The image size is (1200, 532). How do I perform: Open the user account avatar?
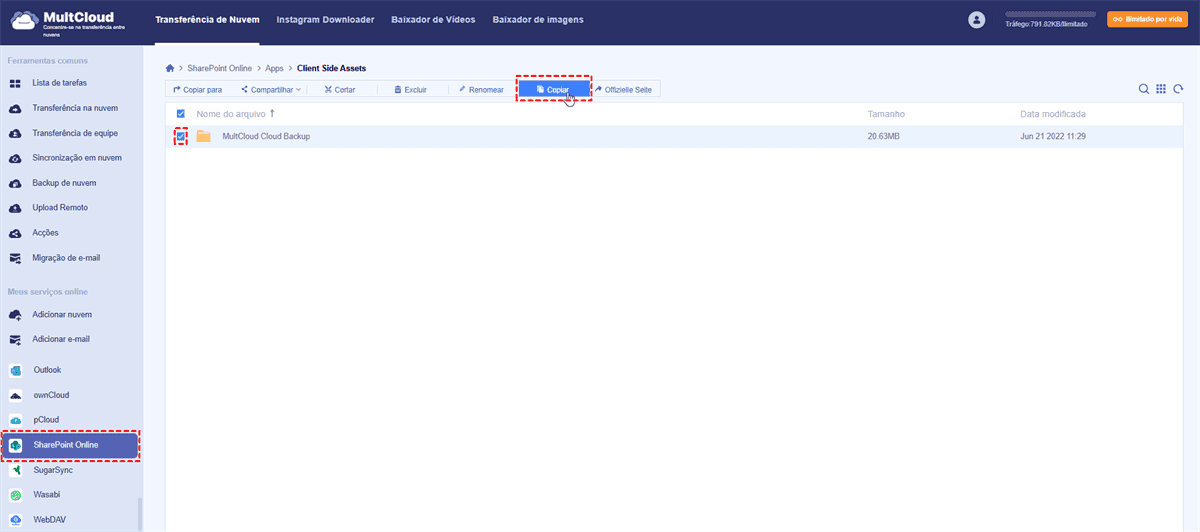977,20
